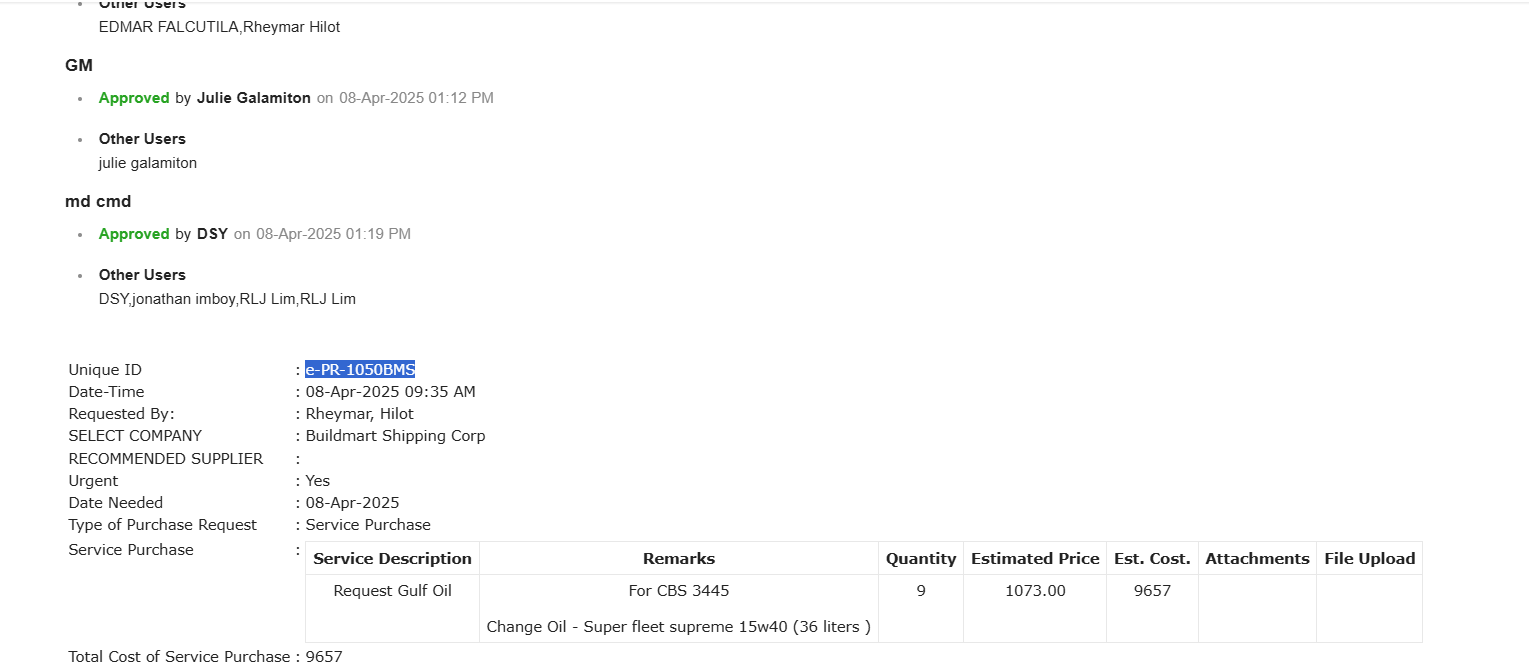Click the green Approved status under md cmd
Viewport: 1529px width, 671px height.
coord(134,234)
